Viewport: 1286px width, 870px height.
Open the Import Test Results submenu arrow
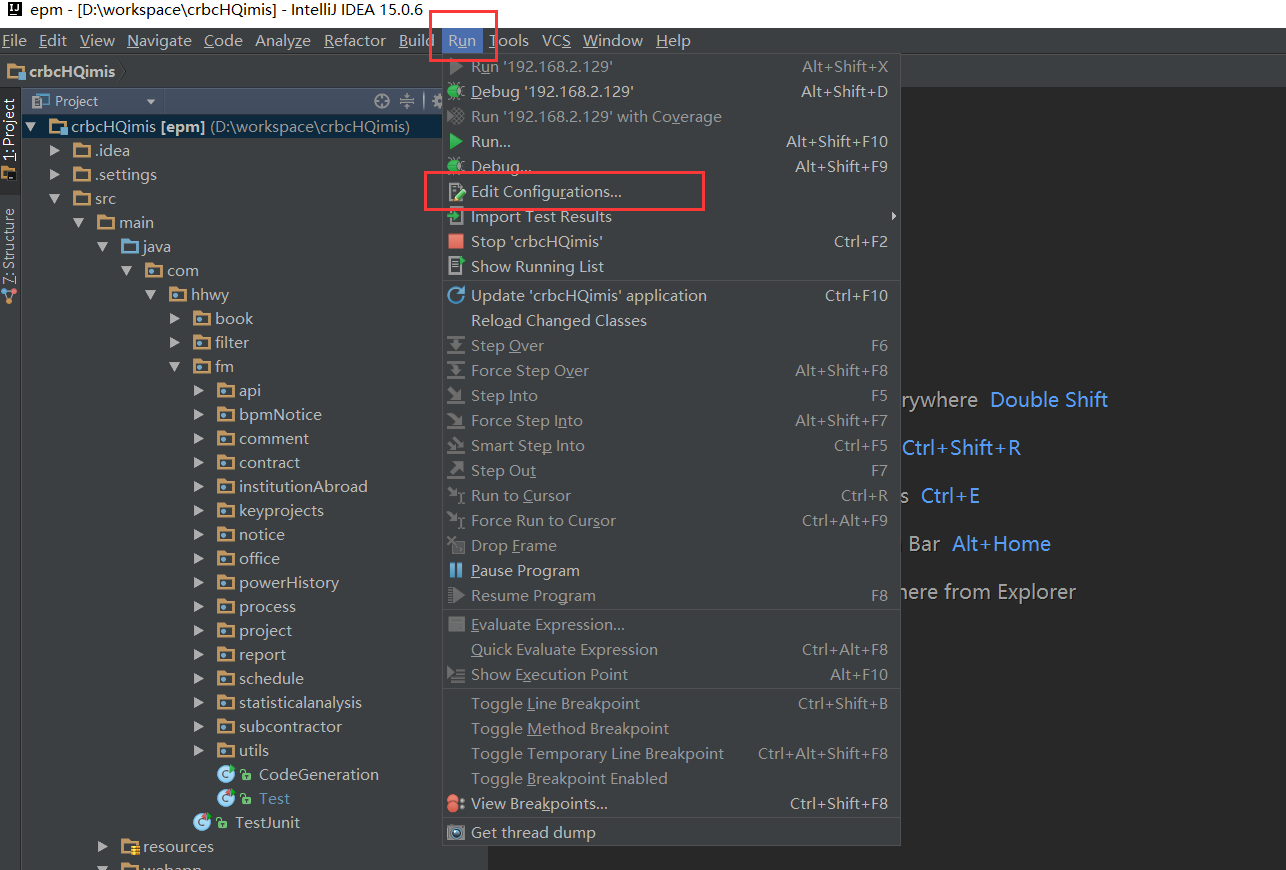(893, 216)
